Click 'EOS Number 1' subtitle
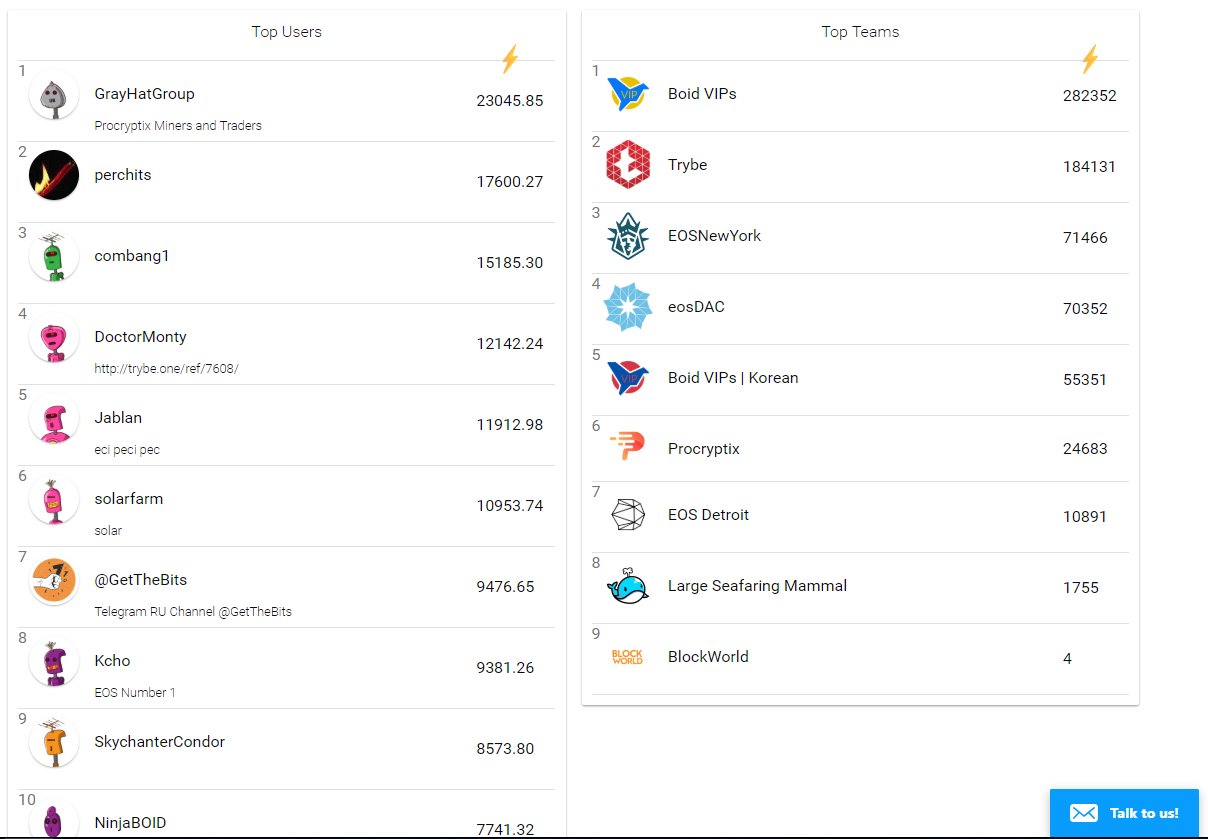 (135, 693)
